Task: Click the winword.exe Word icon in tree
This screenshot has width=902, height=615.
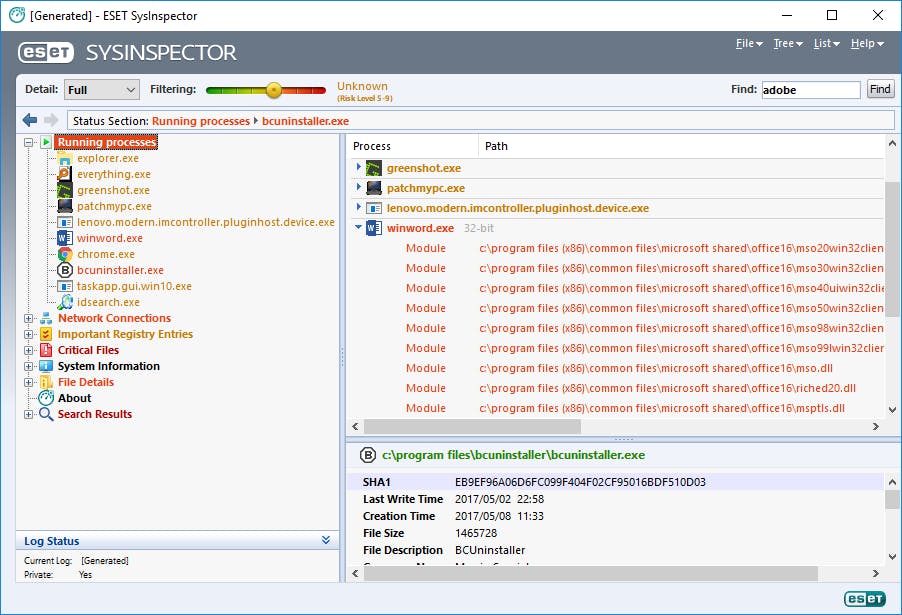Action: point(65,238)
